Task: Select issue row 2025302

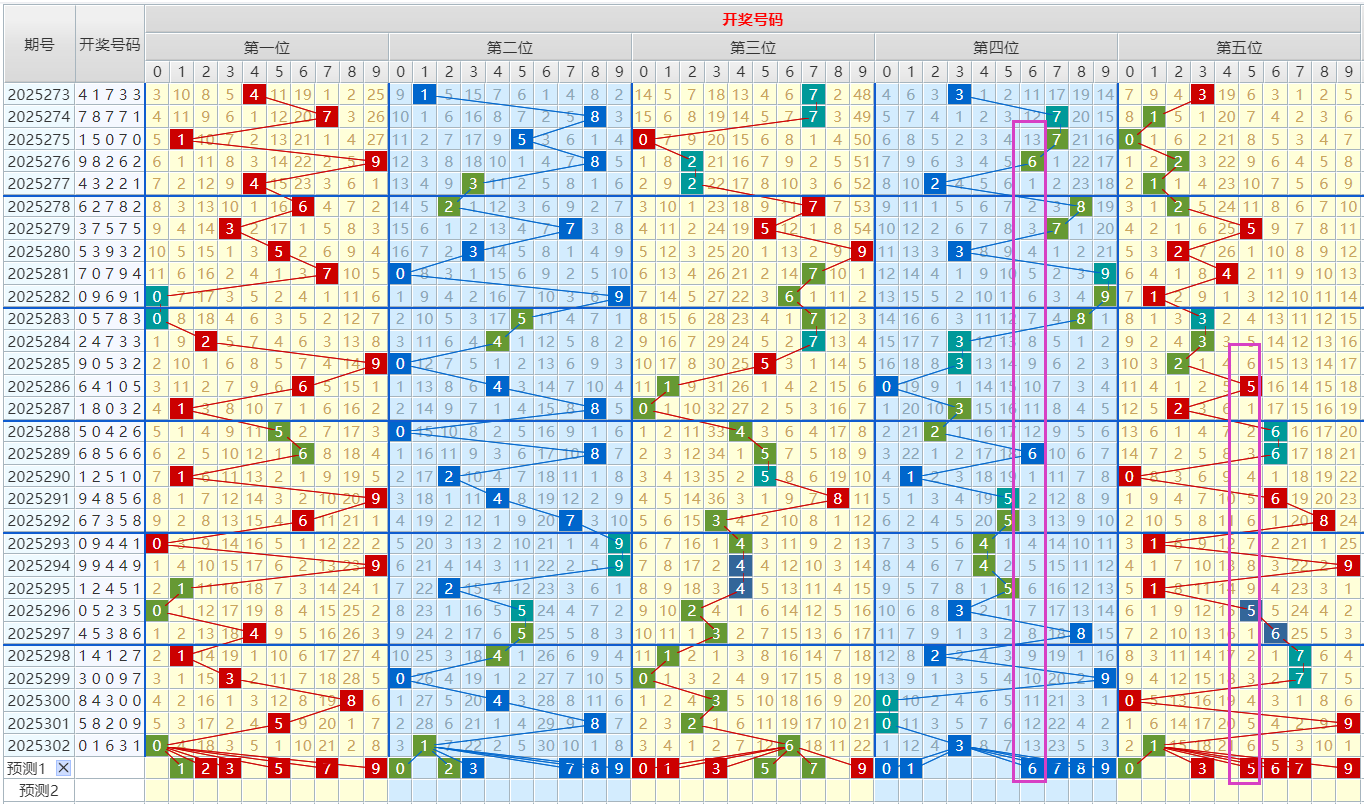Action: pos(39,745)
